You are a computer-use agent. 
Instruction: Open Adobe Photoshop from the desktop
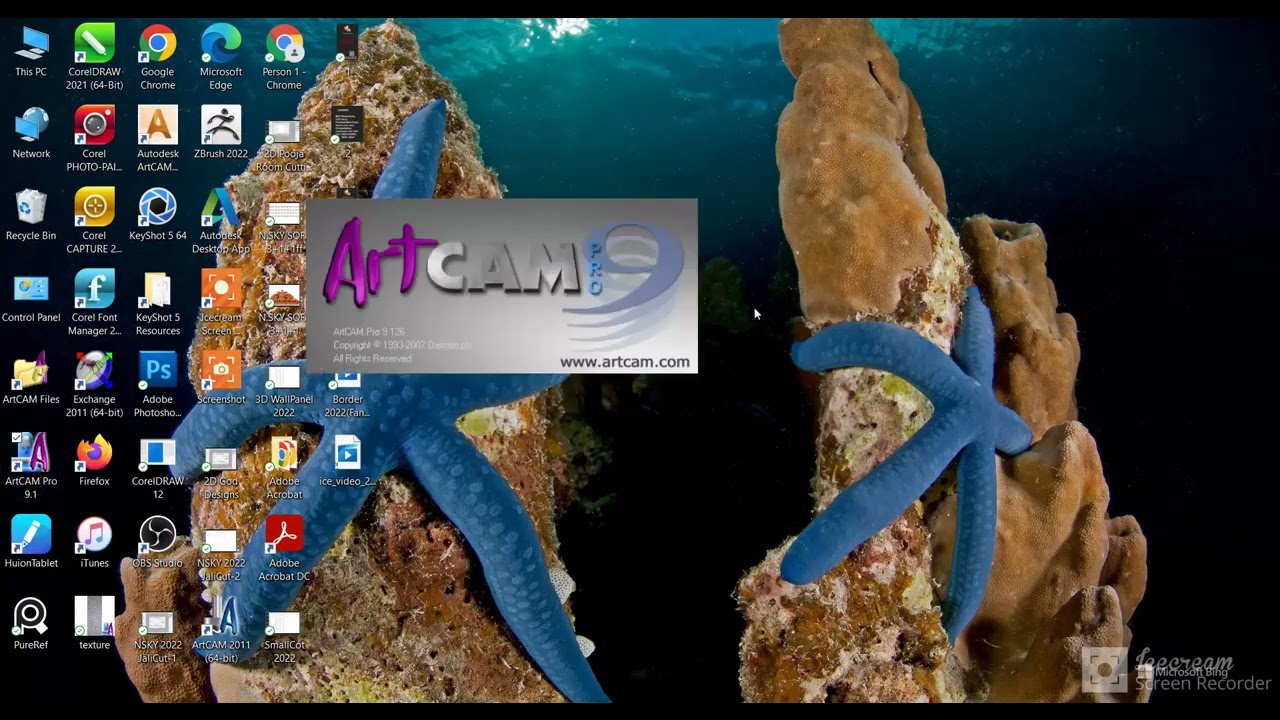158,385
